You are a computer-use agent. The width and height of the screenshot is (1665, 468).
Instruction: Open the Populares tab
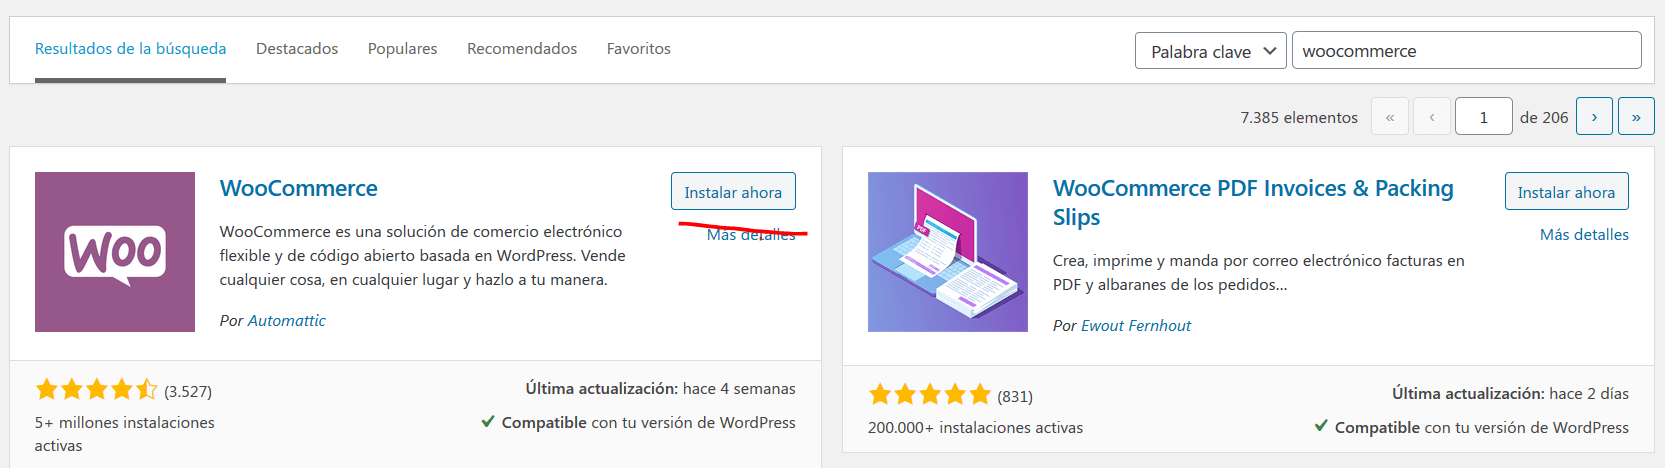[402, 48]
